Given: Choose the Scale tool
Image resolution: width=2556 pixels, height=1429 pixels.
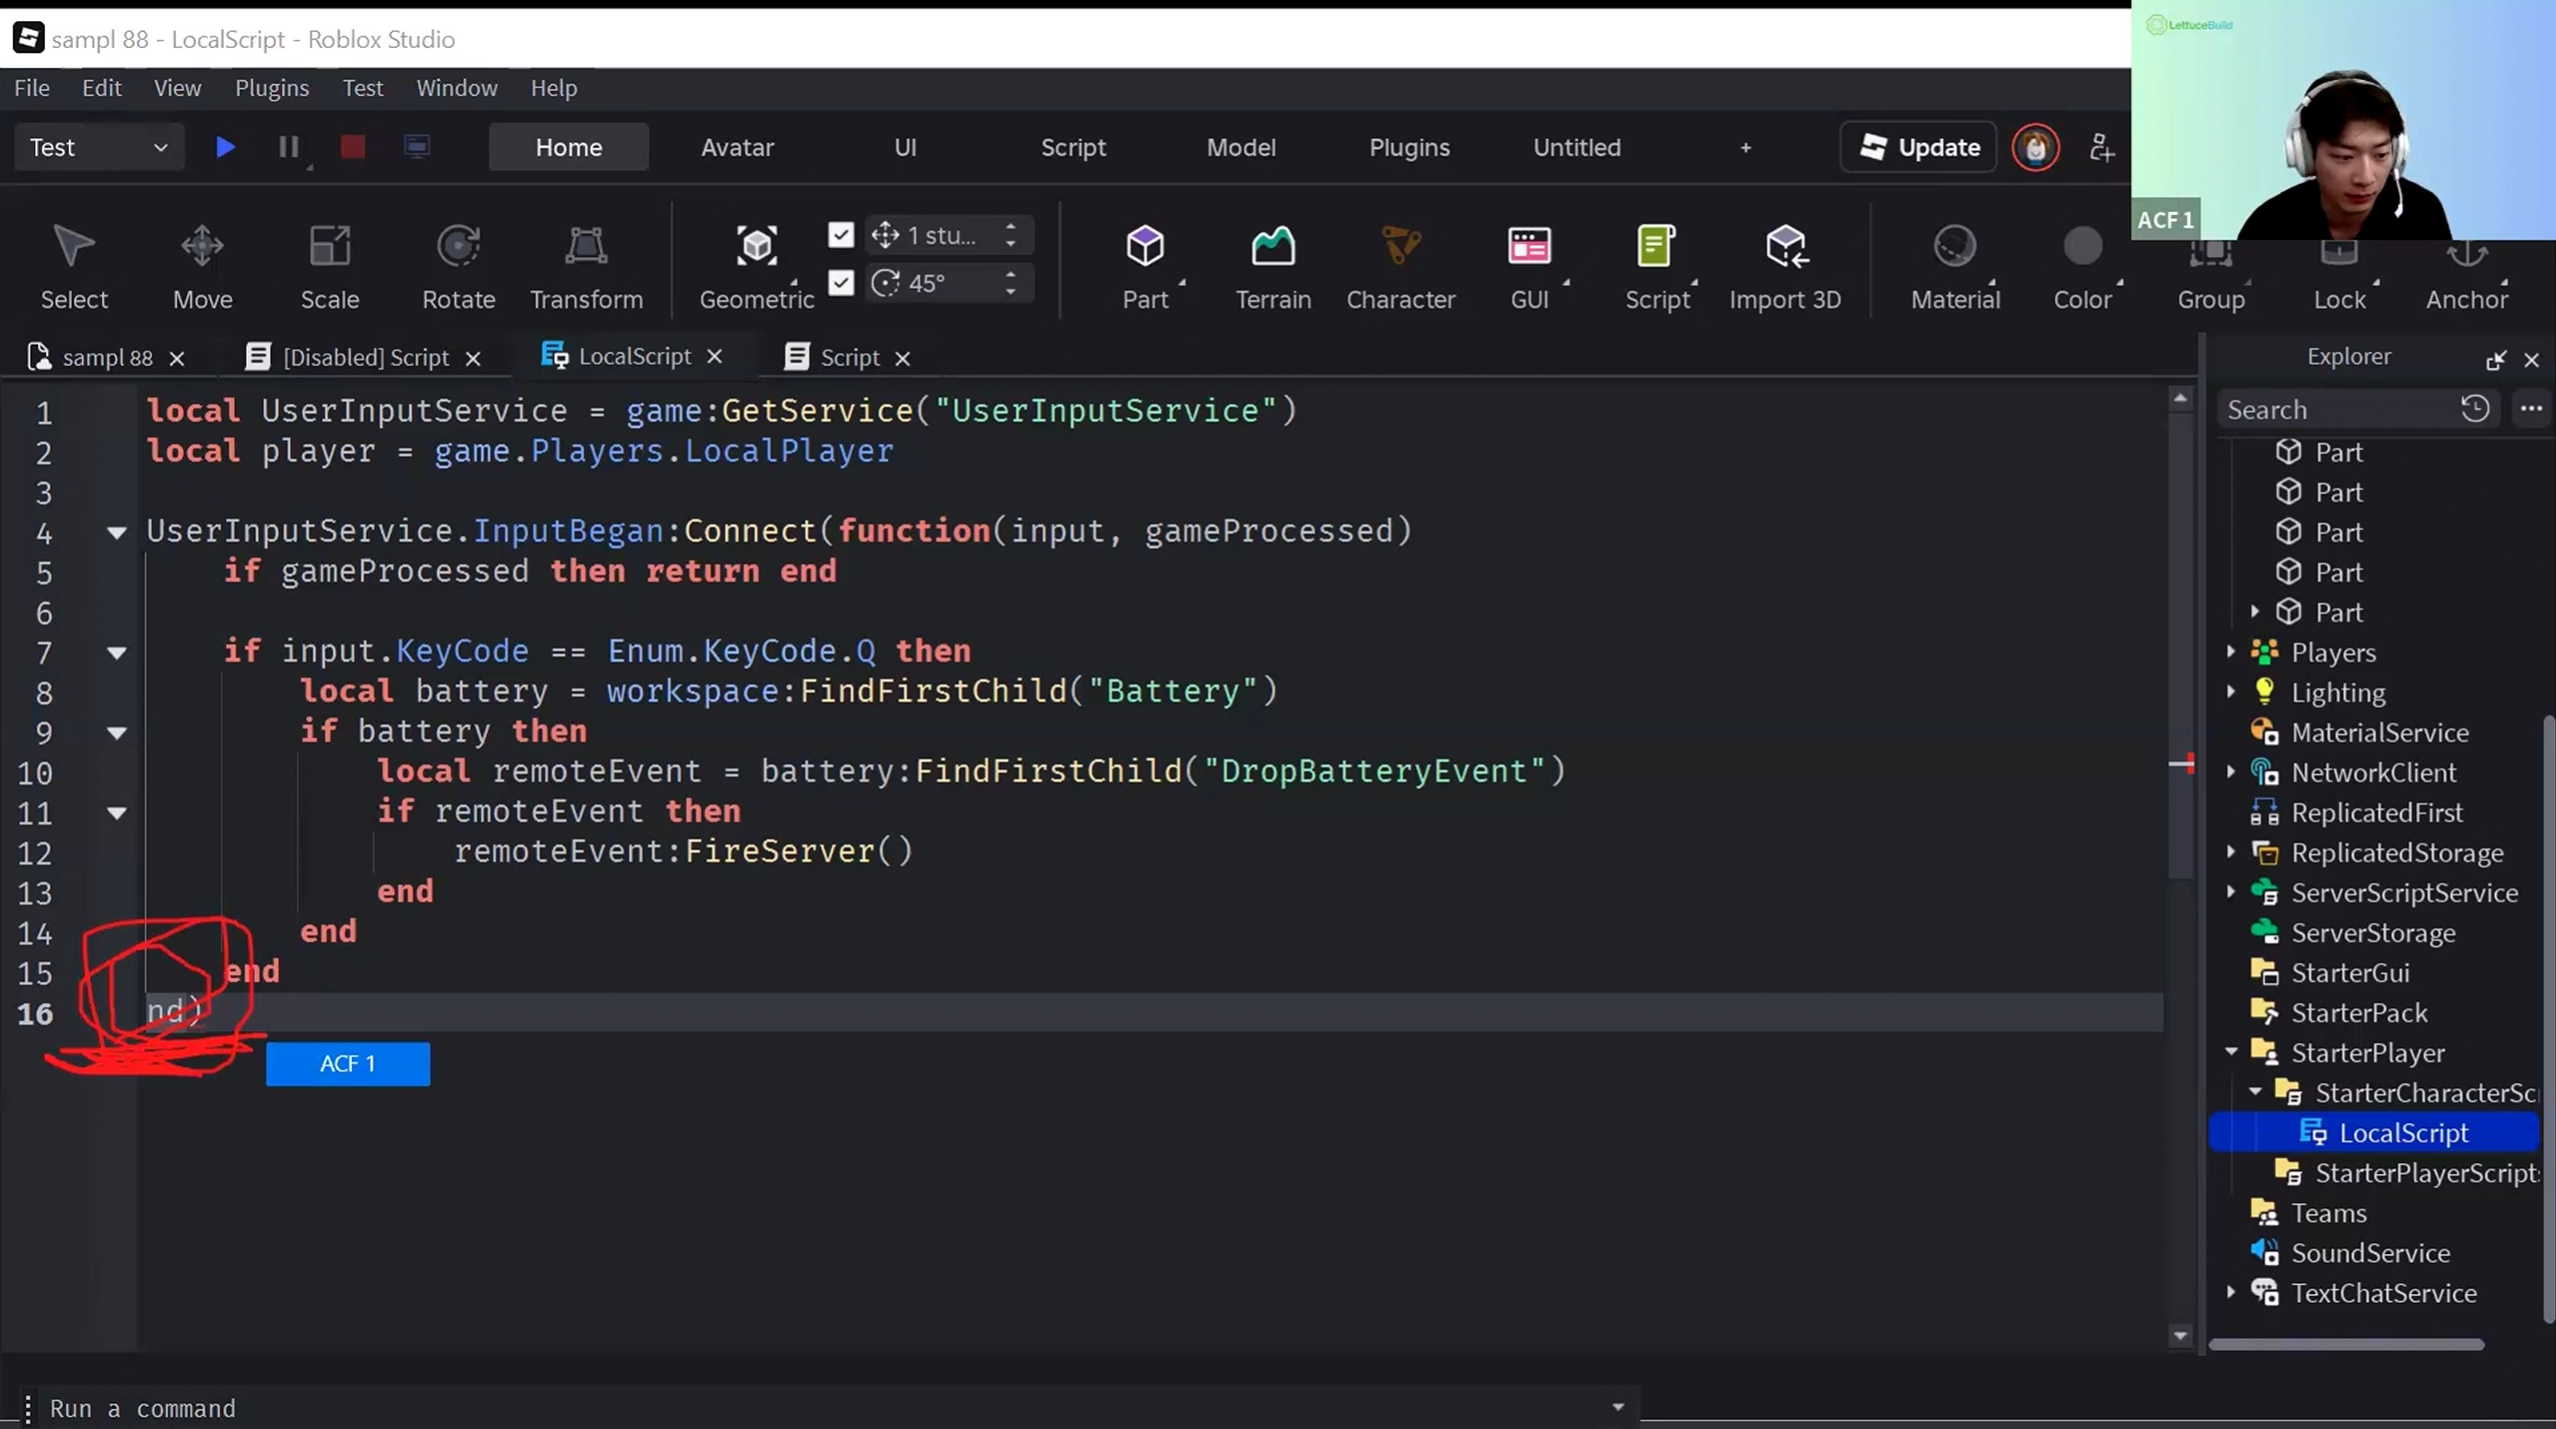Looking at the screenshot, I should click(x=329, y=267).
